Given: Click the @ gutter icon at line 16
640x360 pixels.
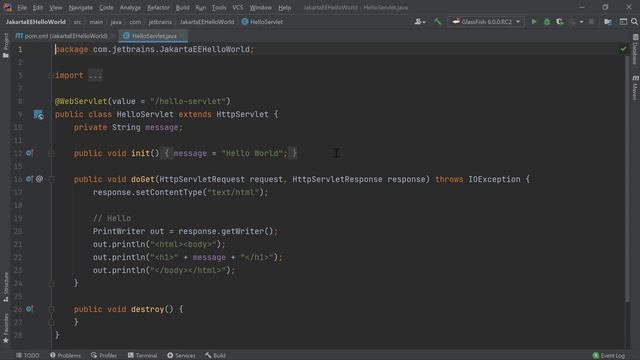Looking at the screenshot, I should coord(40,179).
